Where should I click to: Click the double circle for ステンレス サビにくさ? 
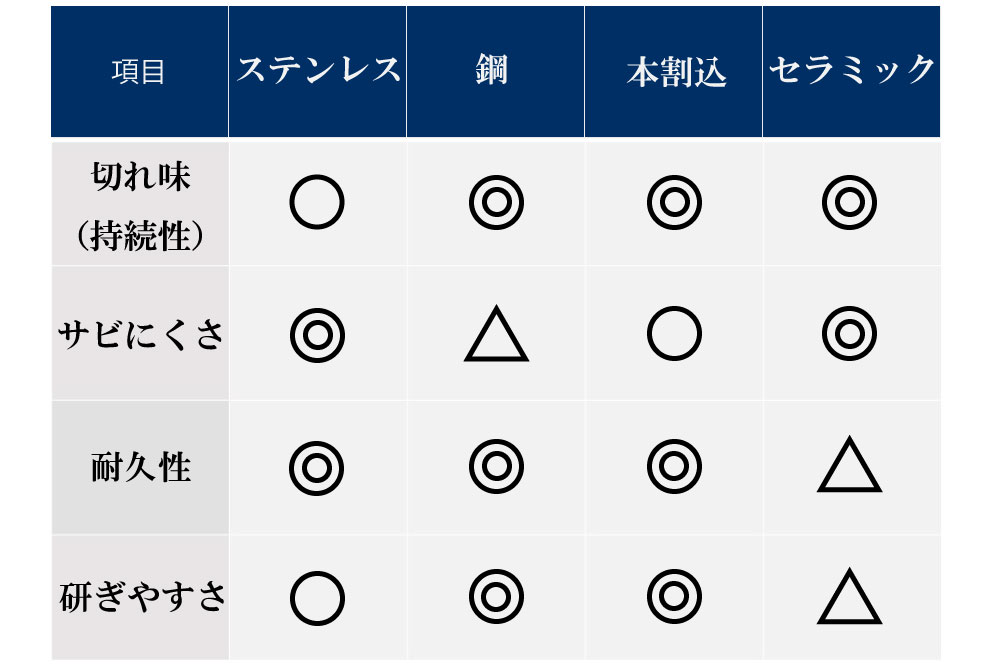[317, 335]
